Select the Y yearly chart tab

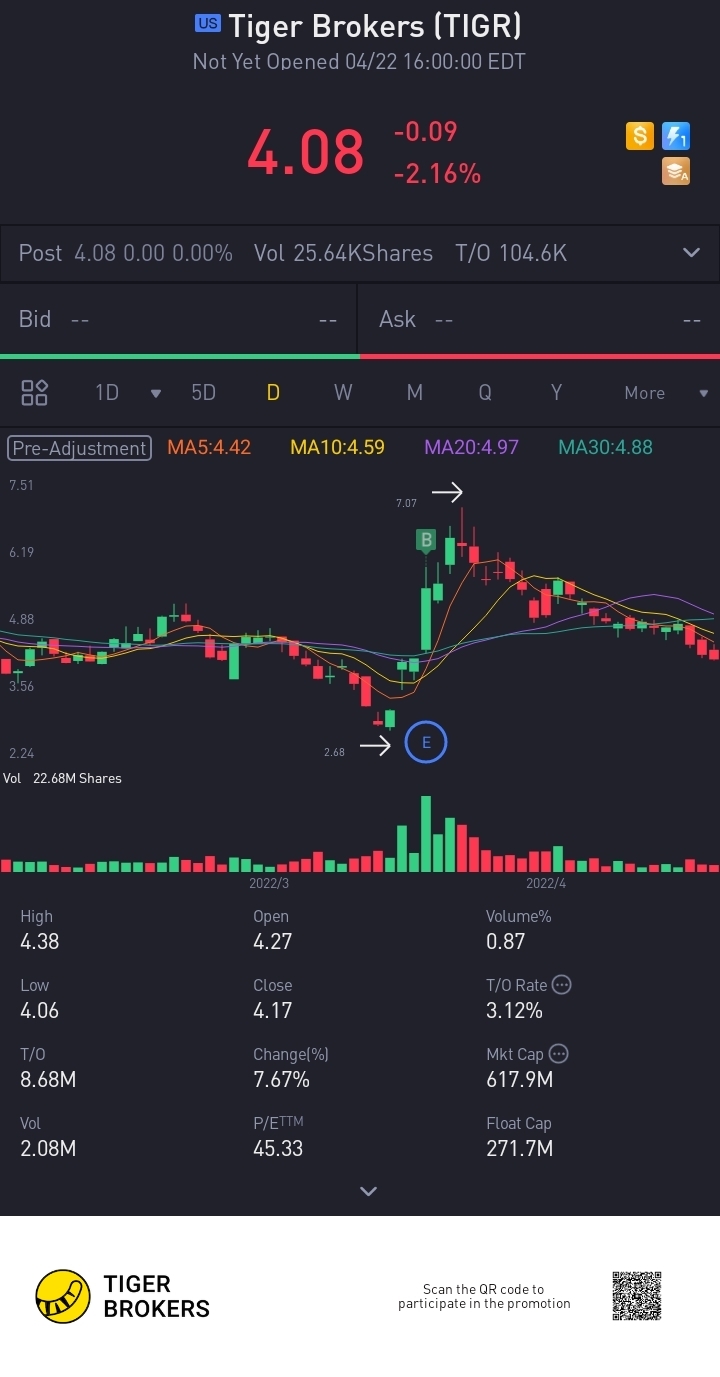coord(556,393)
